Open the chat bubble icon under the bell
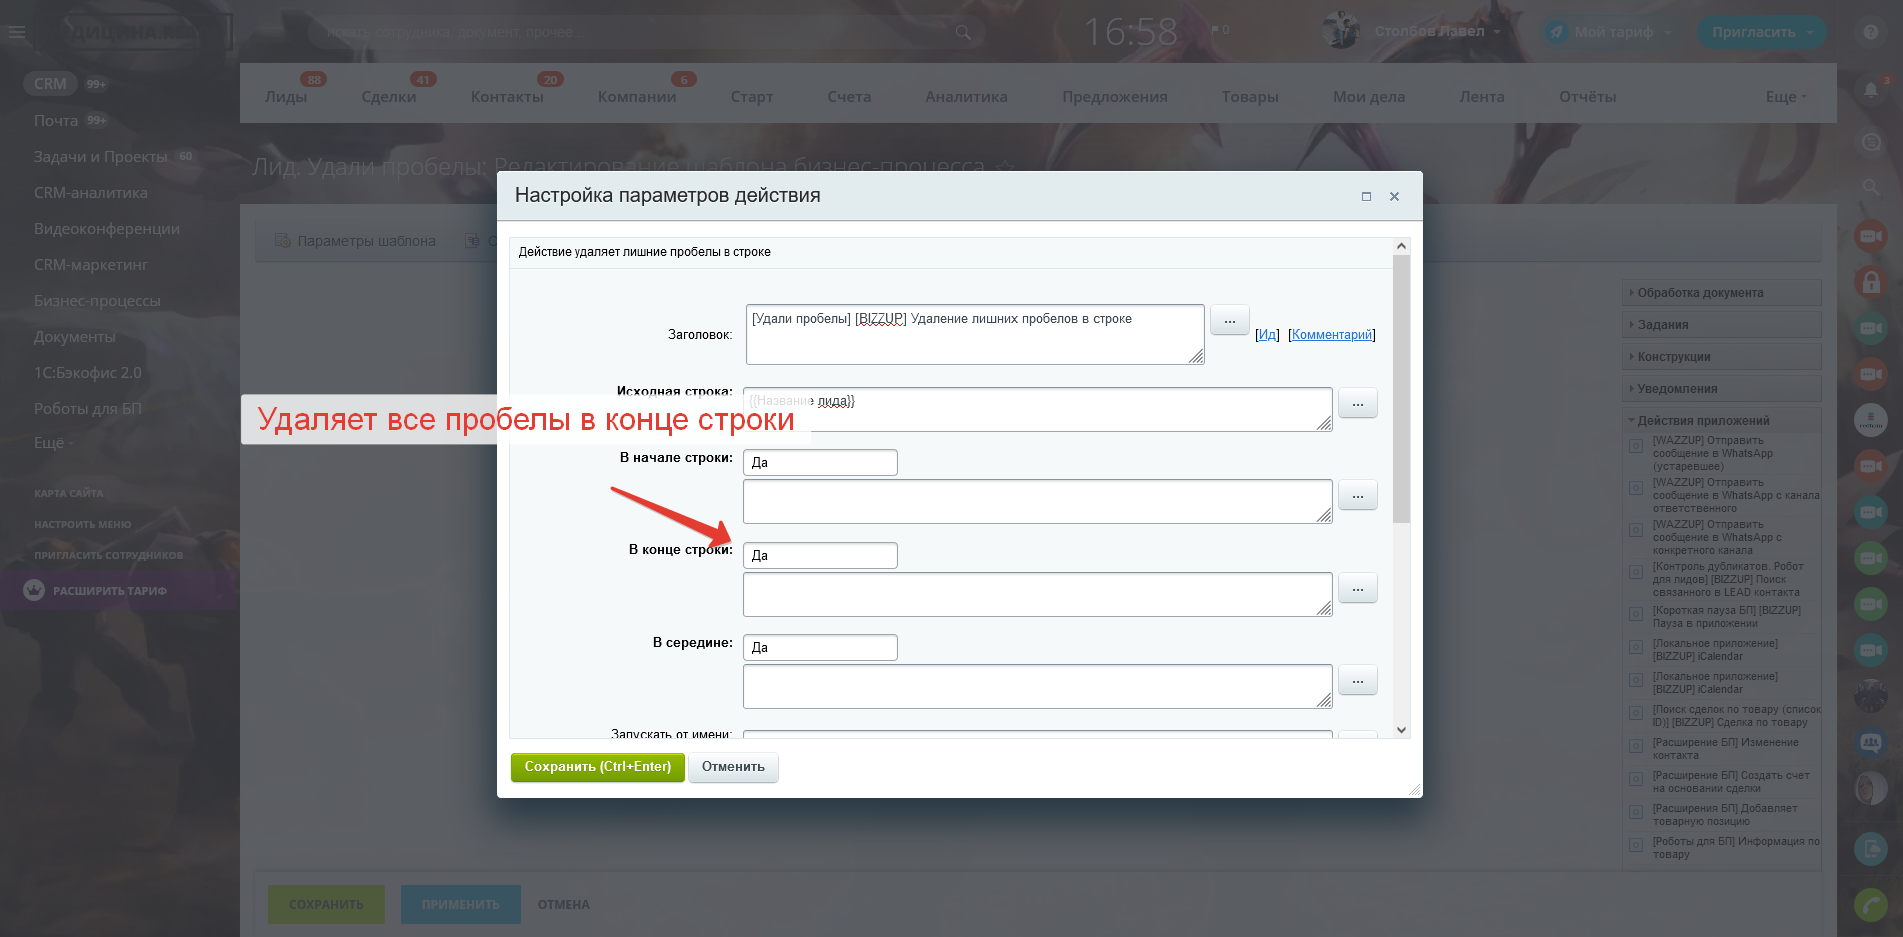The image size is (1903, 937). pyautogui.click(x=1870, y=142)
